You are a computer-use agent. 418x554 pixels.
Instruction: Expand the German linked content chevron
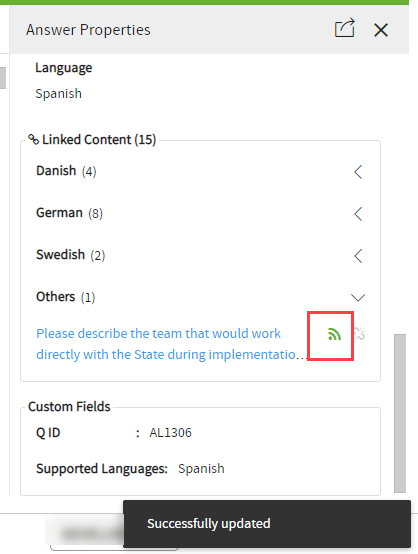pos(358,214)
